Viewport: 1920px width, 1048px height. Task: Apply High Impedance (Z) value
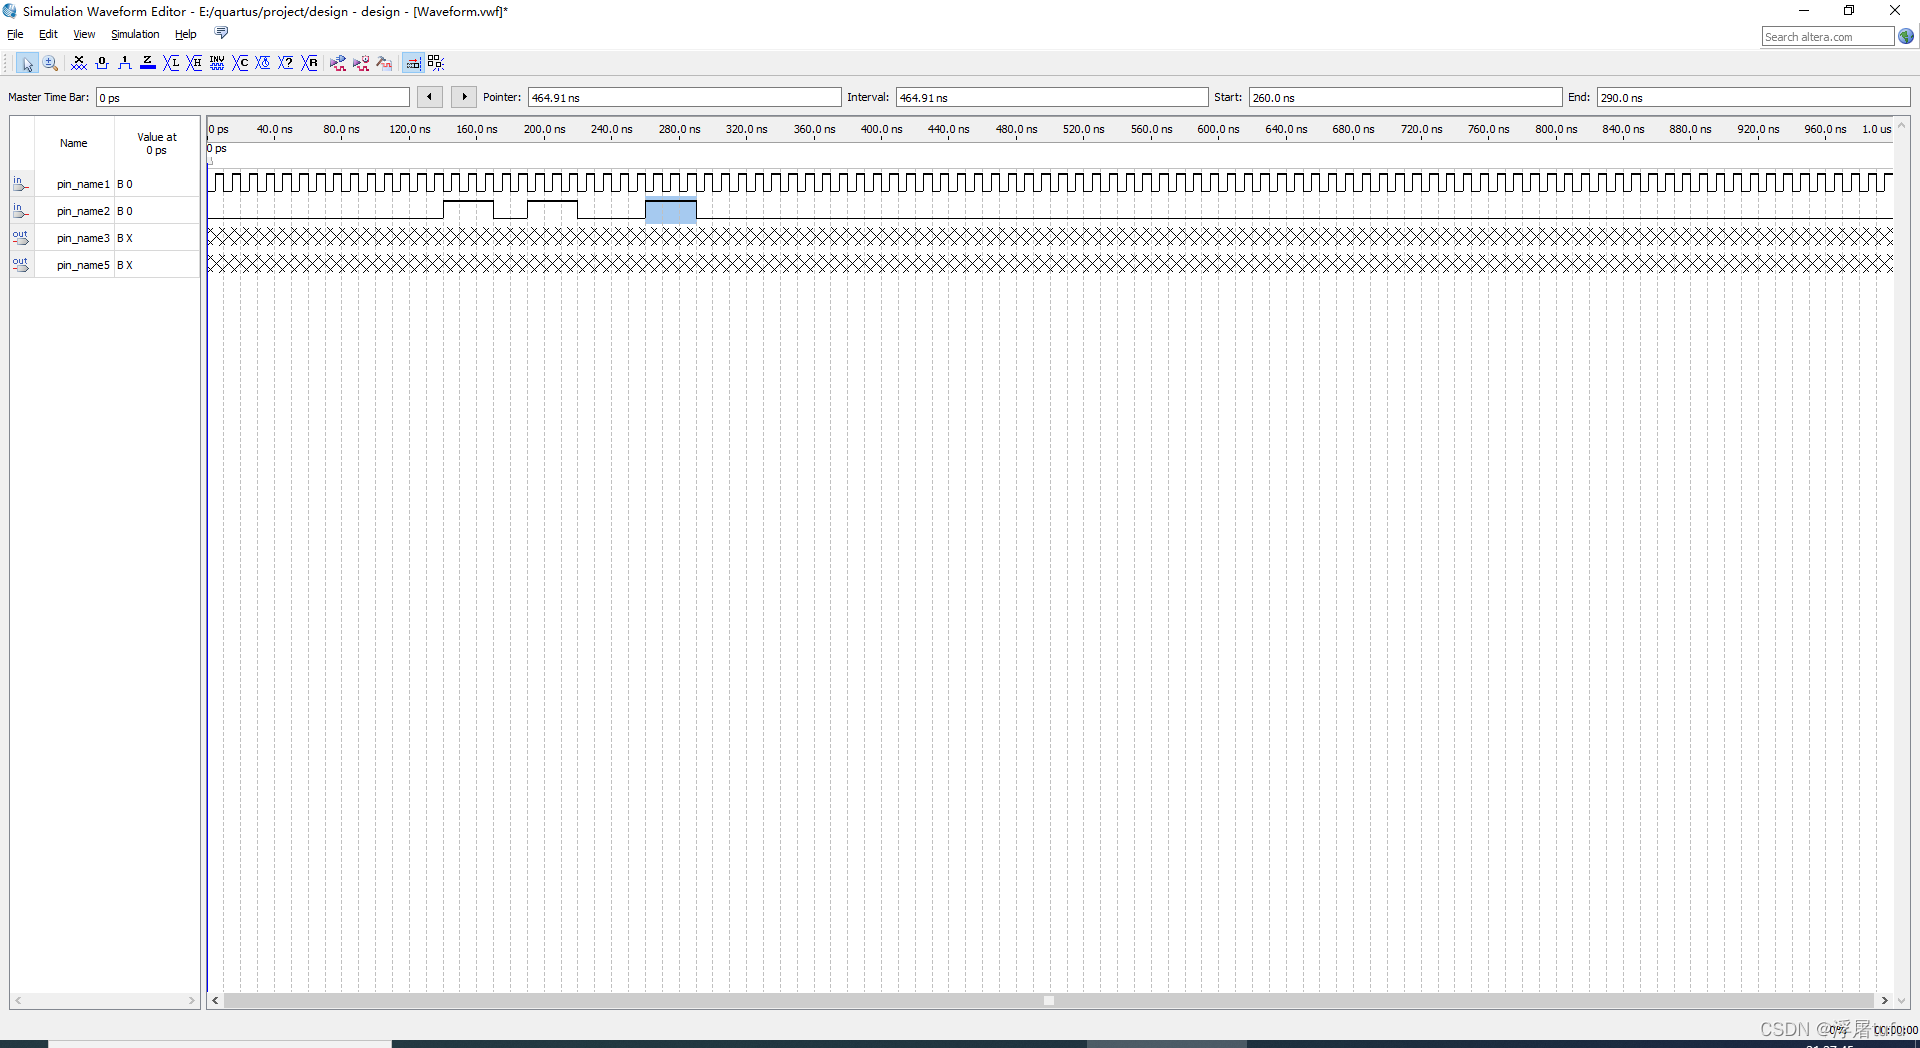pyautogui.click(x=148, y=63)
